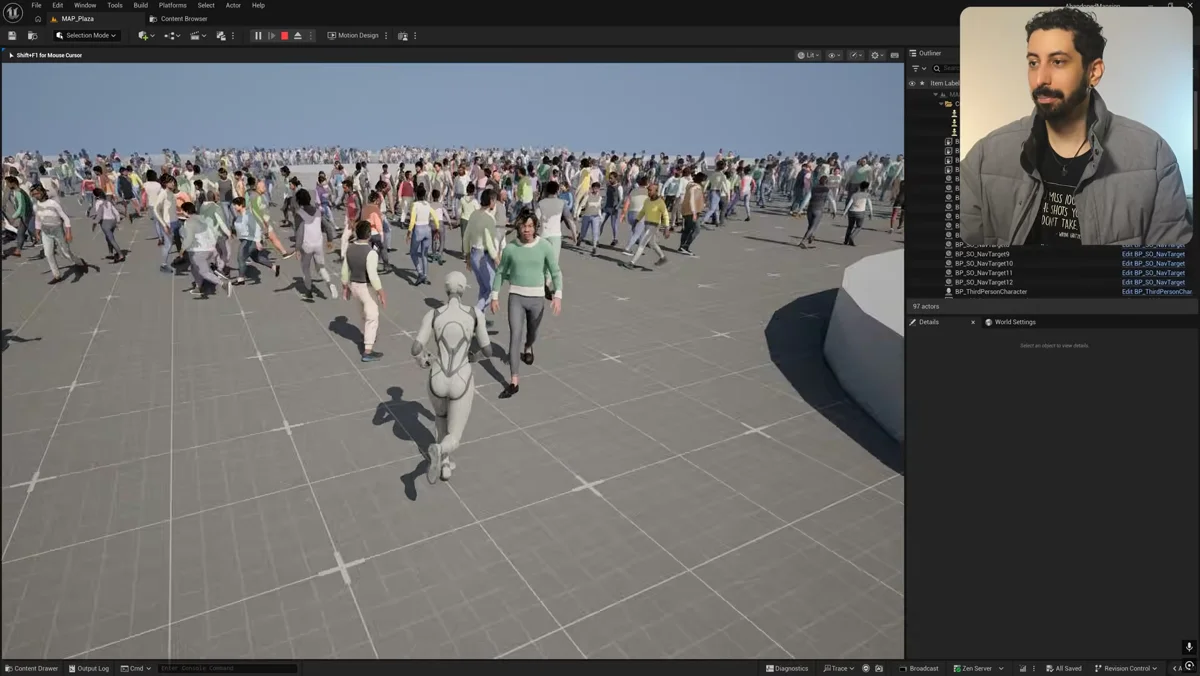The width and height of the screenshot is (1200, 676).
Task: Switch to the Content Browser tab
Action: 179,19
